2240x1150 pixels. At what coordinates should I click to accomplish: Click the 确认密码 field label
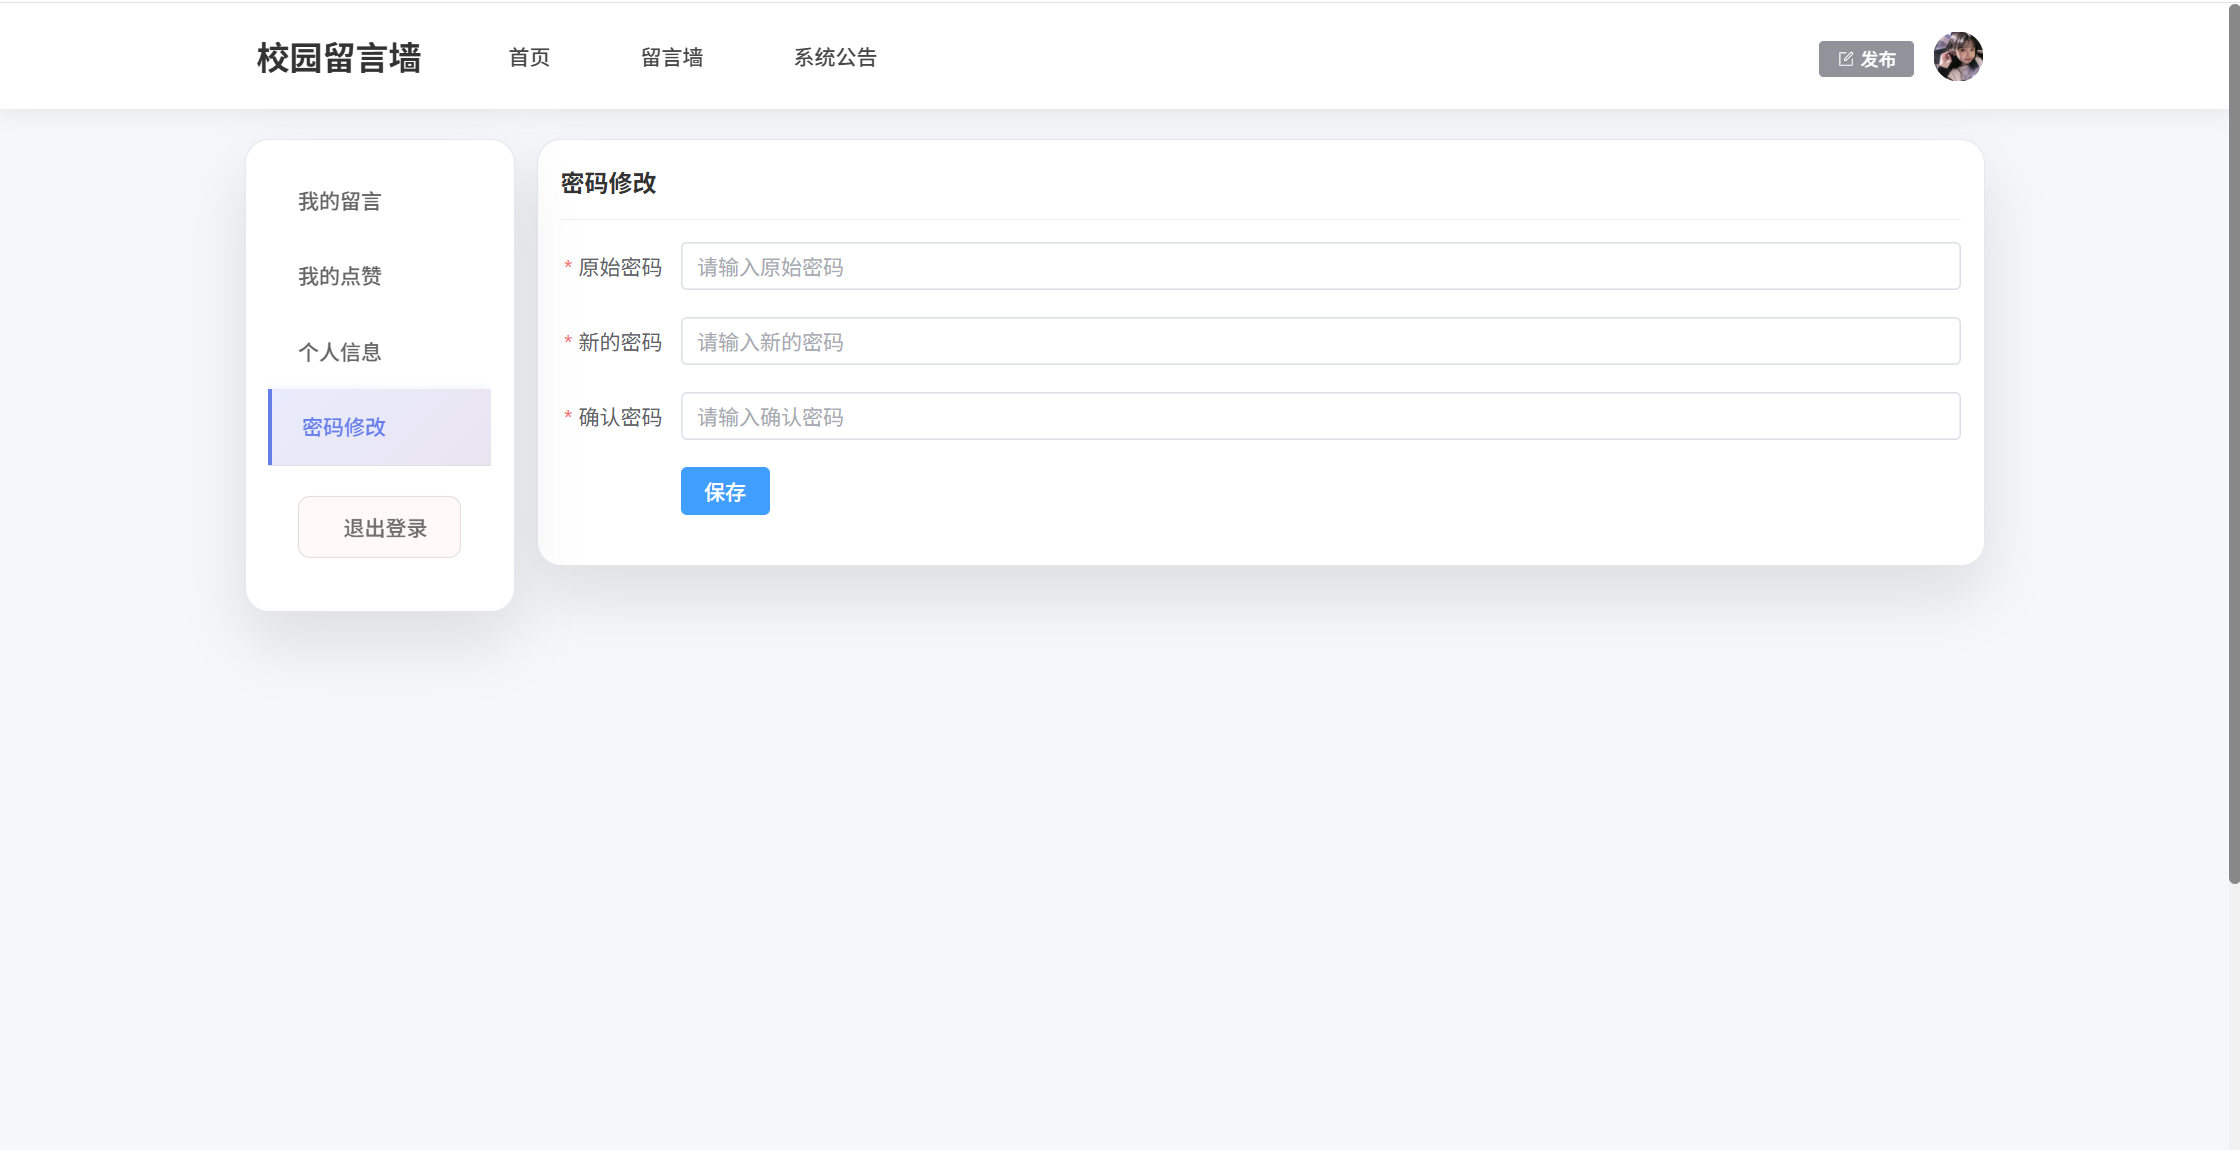click(620, 417)
